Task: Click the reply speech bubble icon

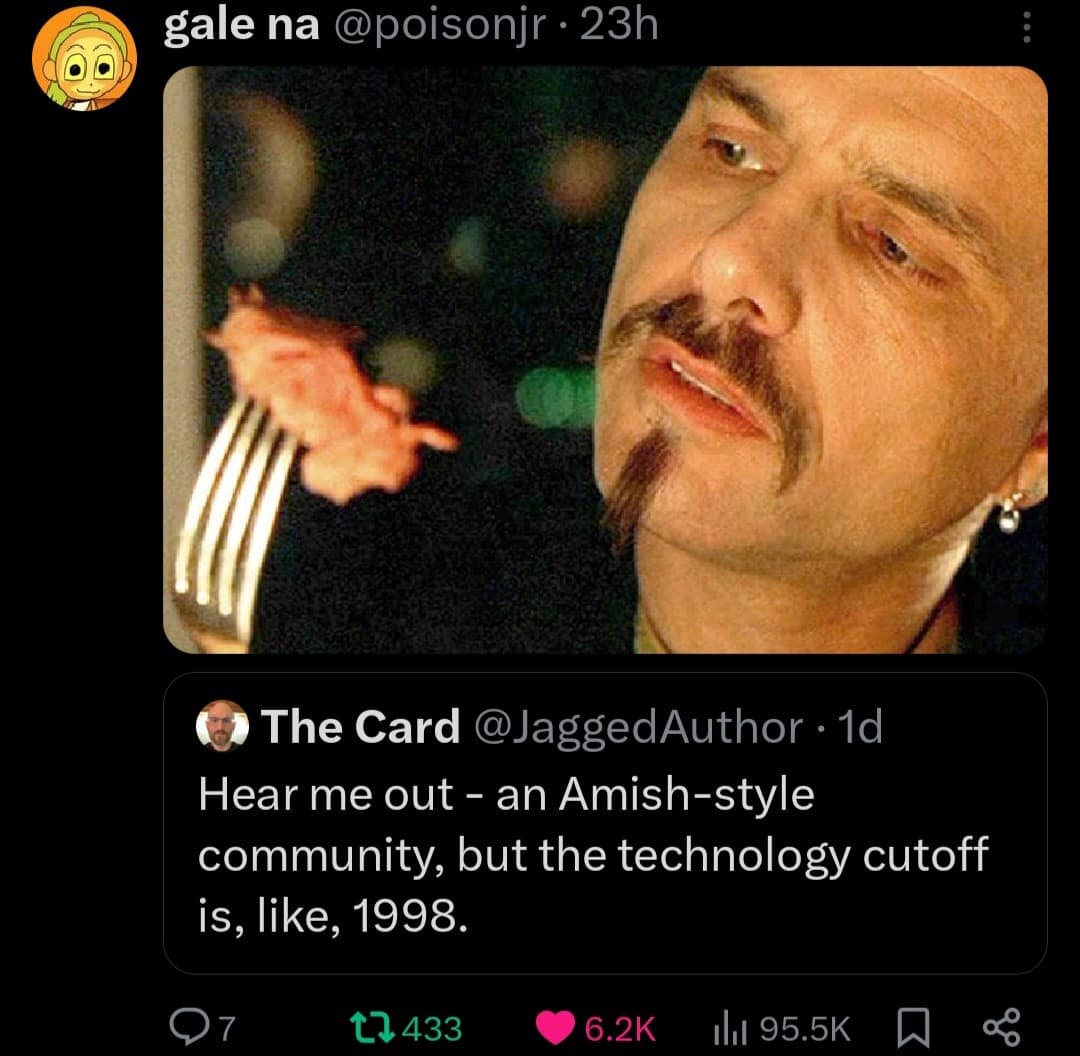Action: coord(187,1028)
